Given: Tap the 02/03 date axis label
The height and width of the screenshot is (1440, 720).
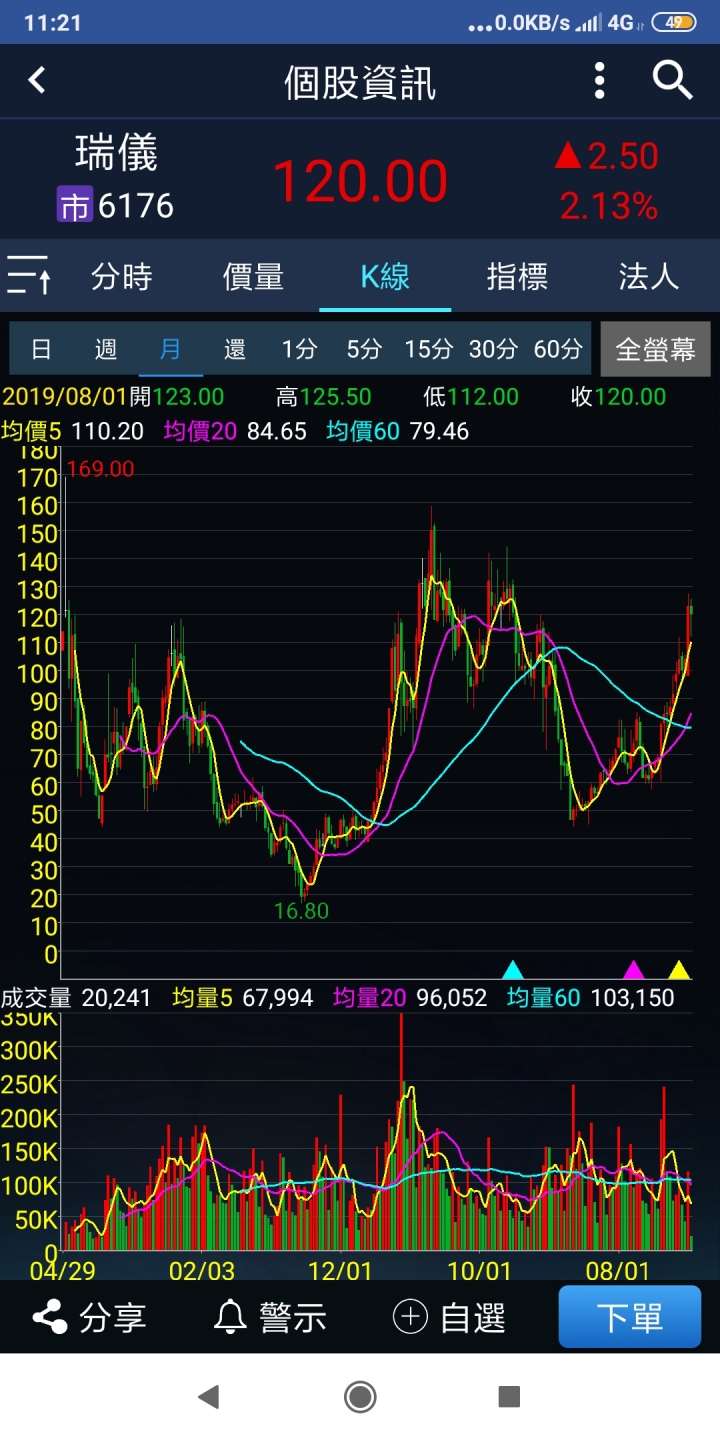Looking at the screenshot, I should (201, 1270).
